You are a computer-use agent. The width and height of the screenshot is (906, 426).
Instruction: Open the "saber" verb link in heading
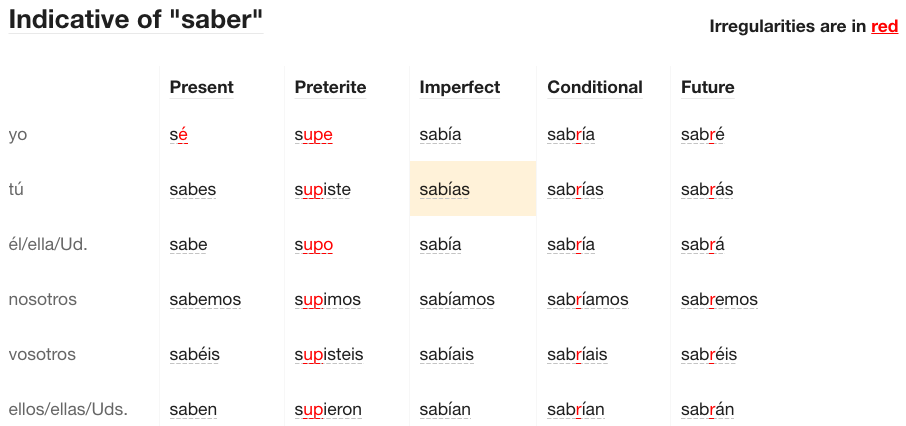click(x=218, y=19)
